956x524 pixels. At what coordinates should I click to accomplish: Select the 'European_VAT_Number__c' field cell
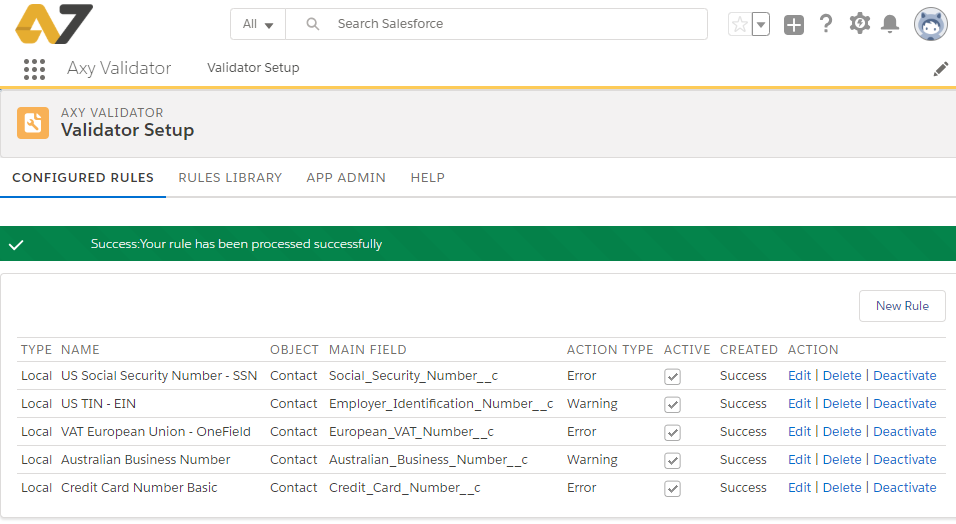(412, 432)
